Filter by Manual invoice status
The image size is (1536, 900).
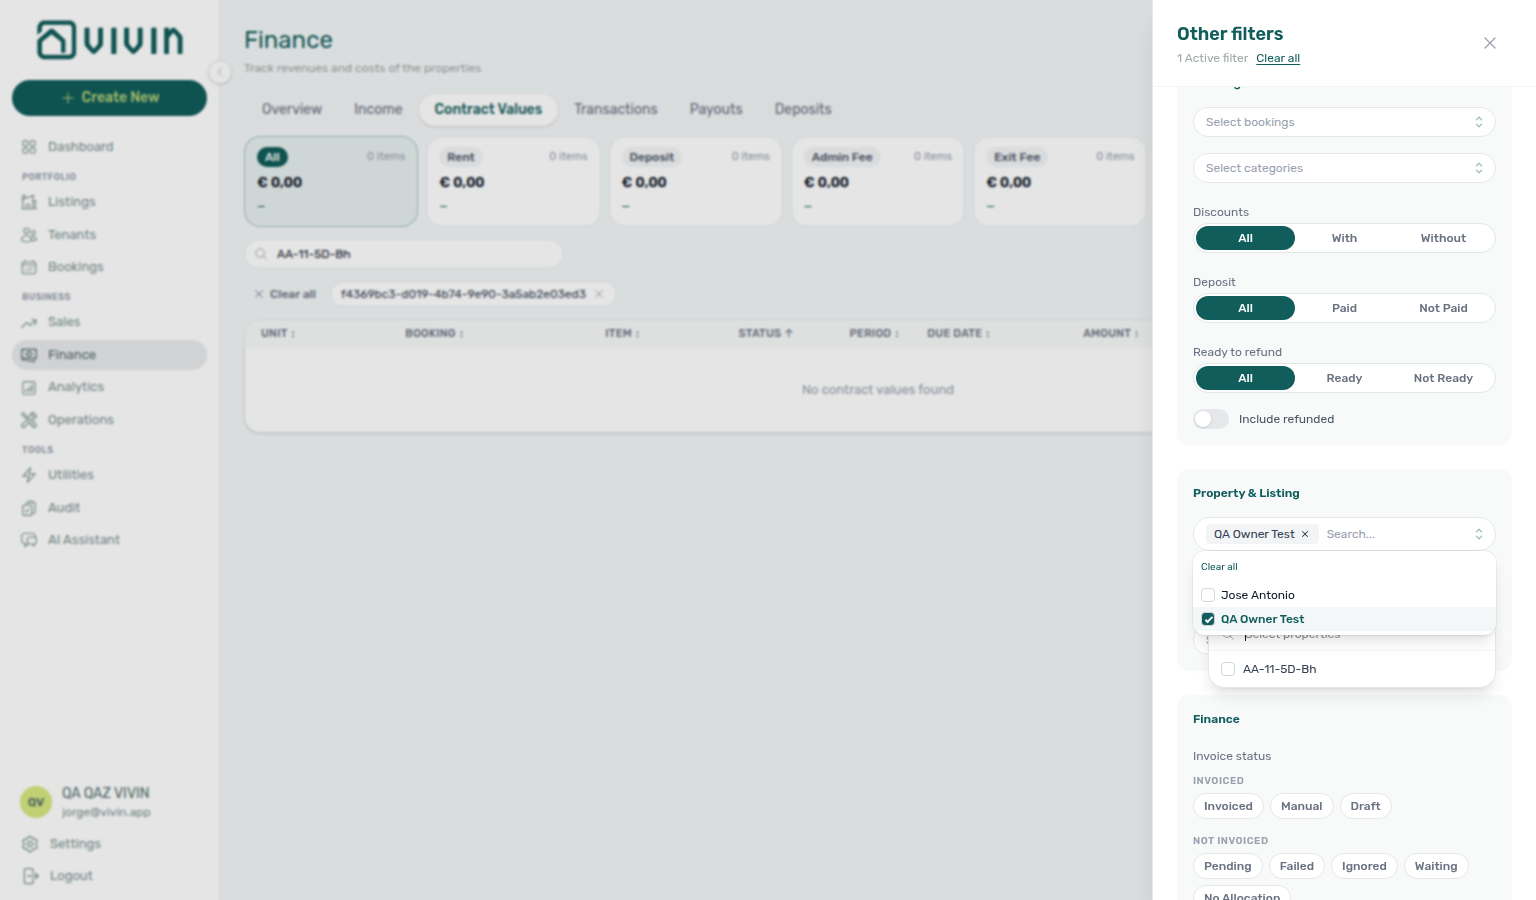point(1301,806)
